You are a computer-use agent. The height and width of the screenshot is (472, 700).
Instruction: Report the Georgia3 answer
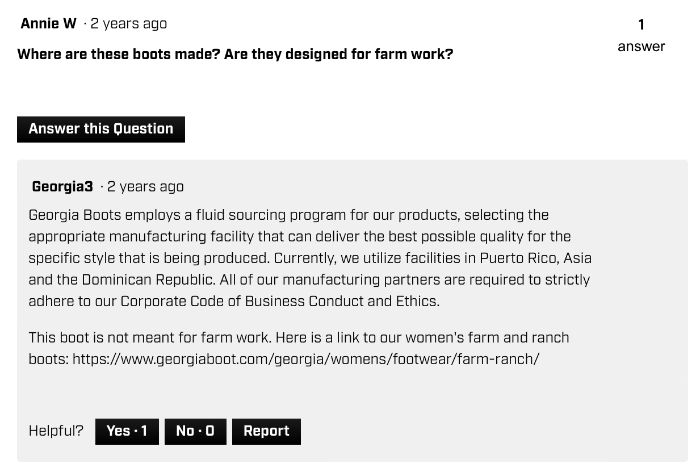point(267,431)
